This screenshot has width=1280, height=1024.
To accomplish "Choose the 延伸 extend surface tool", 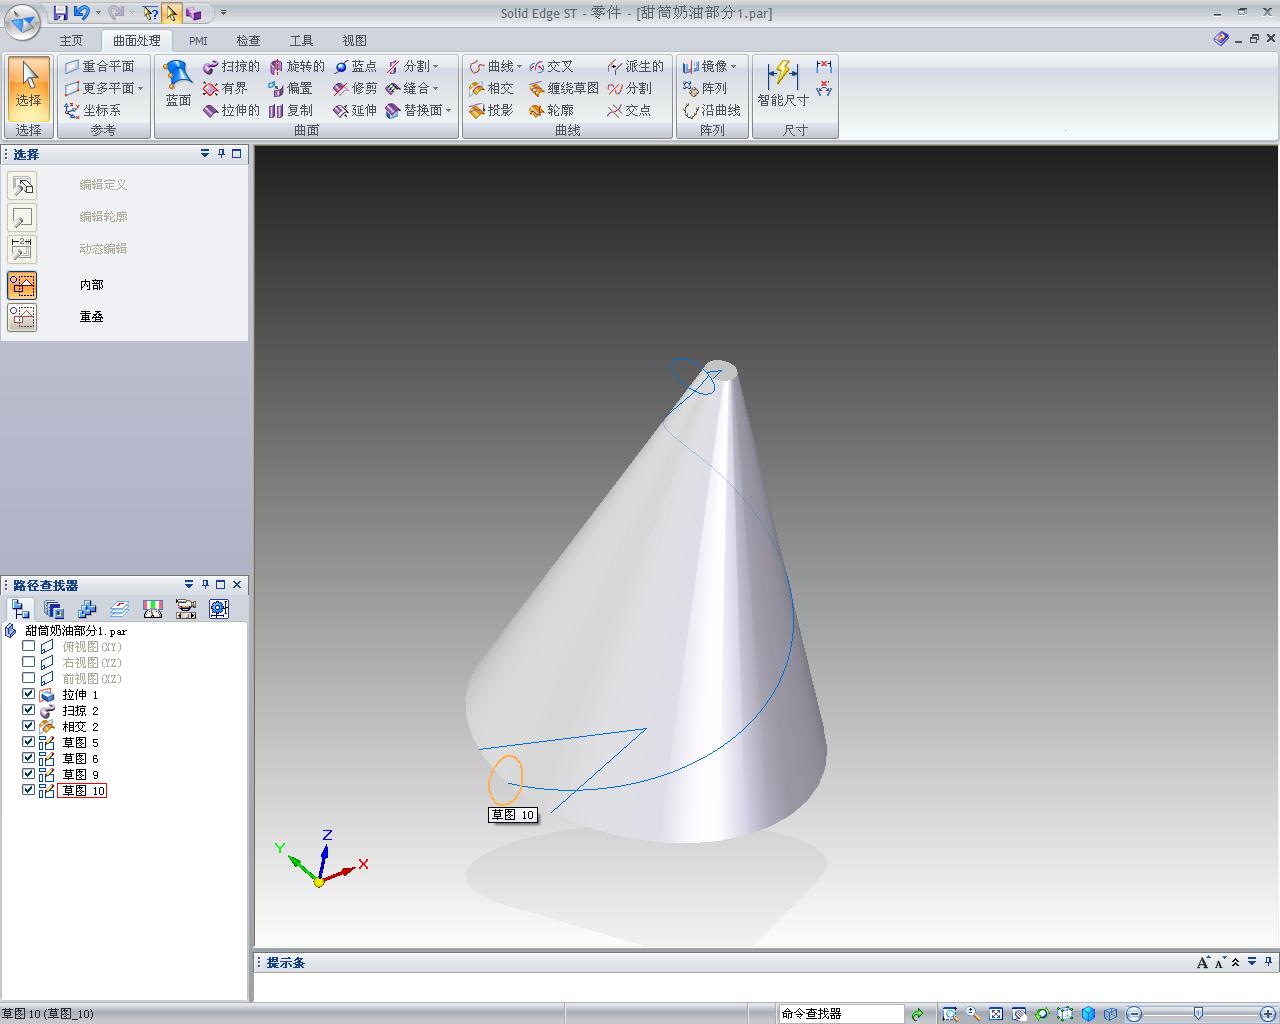I will [355, 110].
